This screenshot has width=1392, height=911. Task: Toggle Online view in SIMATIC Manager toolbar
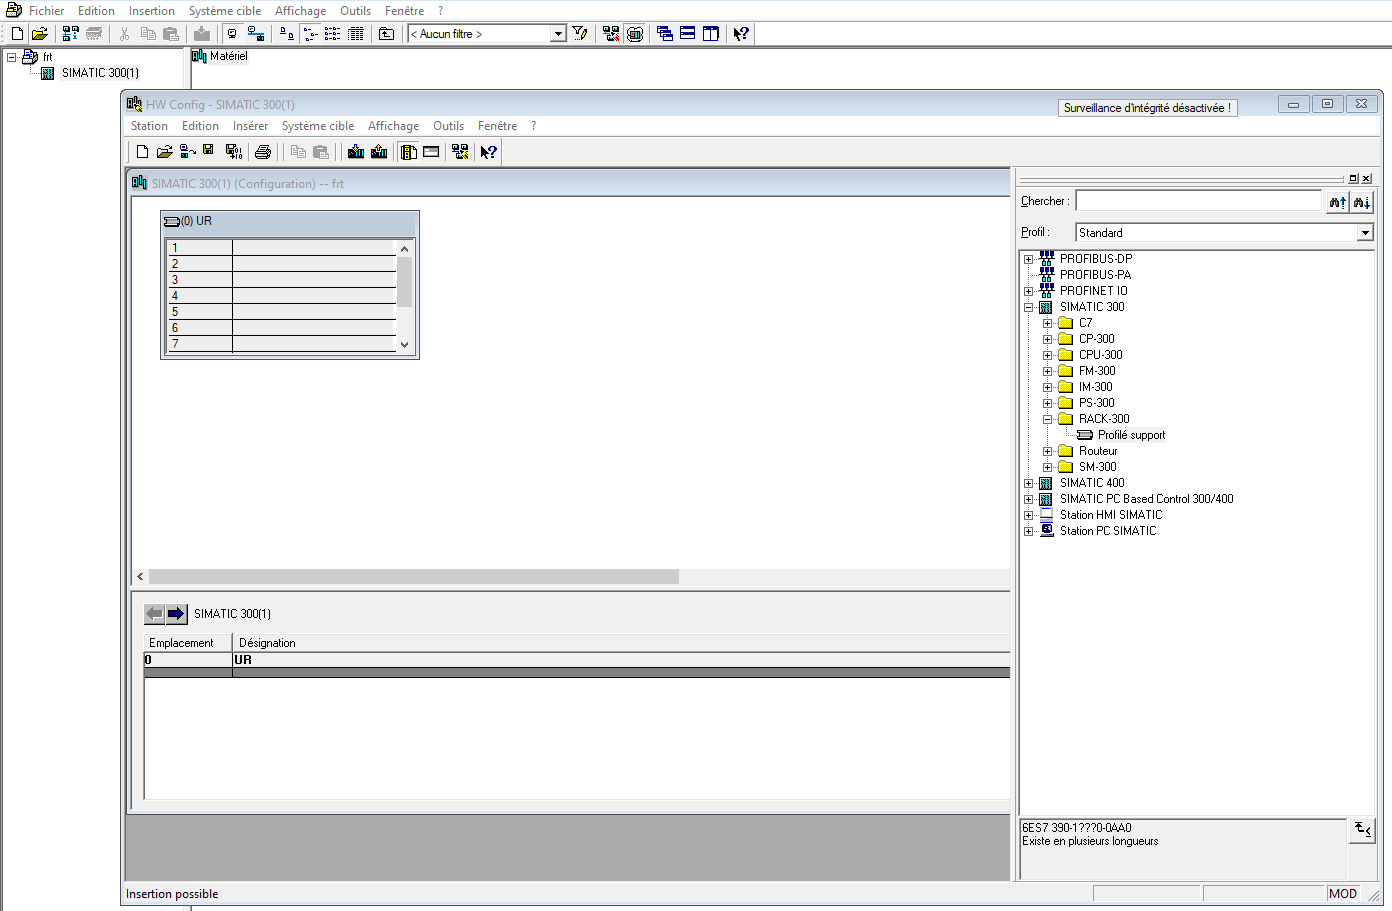[x=256, y=33]
